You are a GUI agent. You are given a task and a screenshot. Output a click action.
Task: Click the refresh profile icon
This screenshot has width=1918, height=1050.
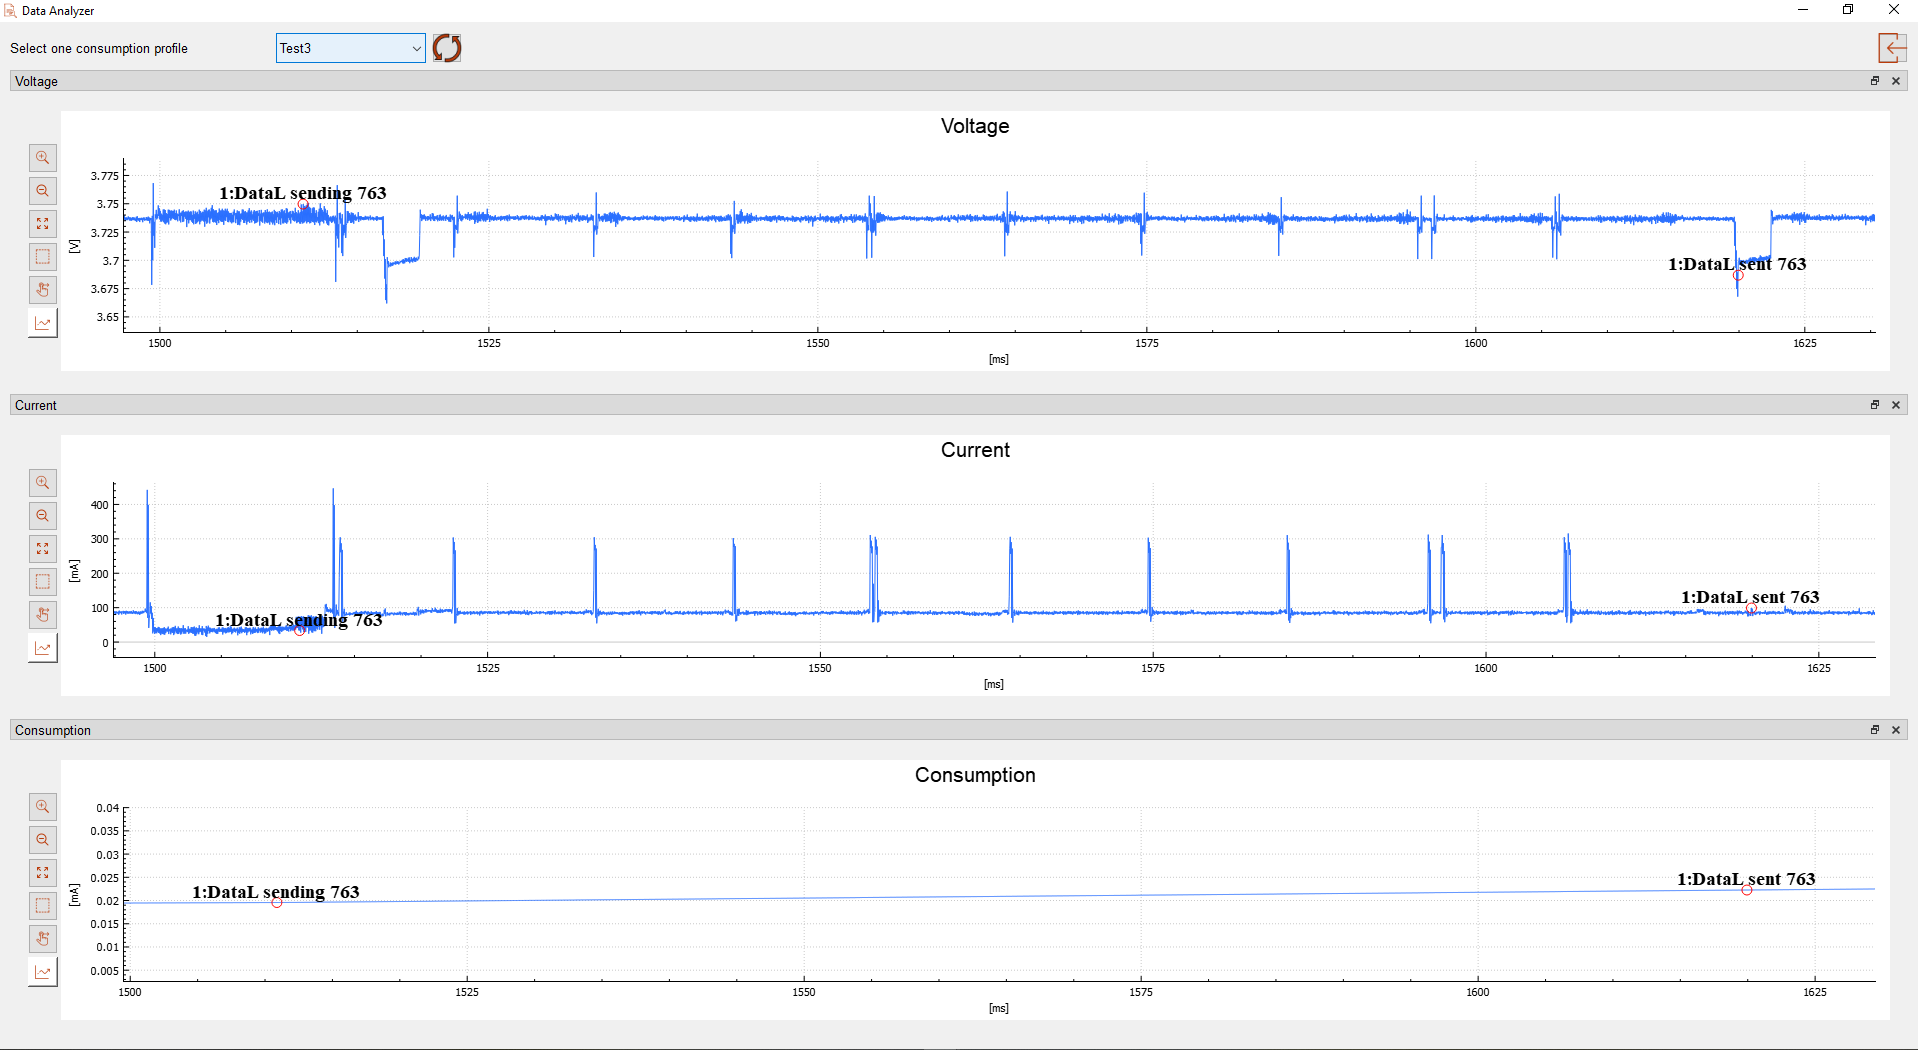[447, 48]
